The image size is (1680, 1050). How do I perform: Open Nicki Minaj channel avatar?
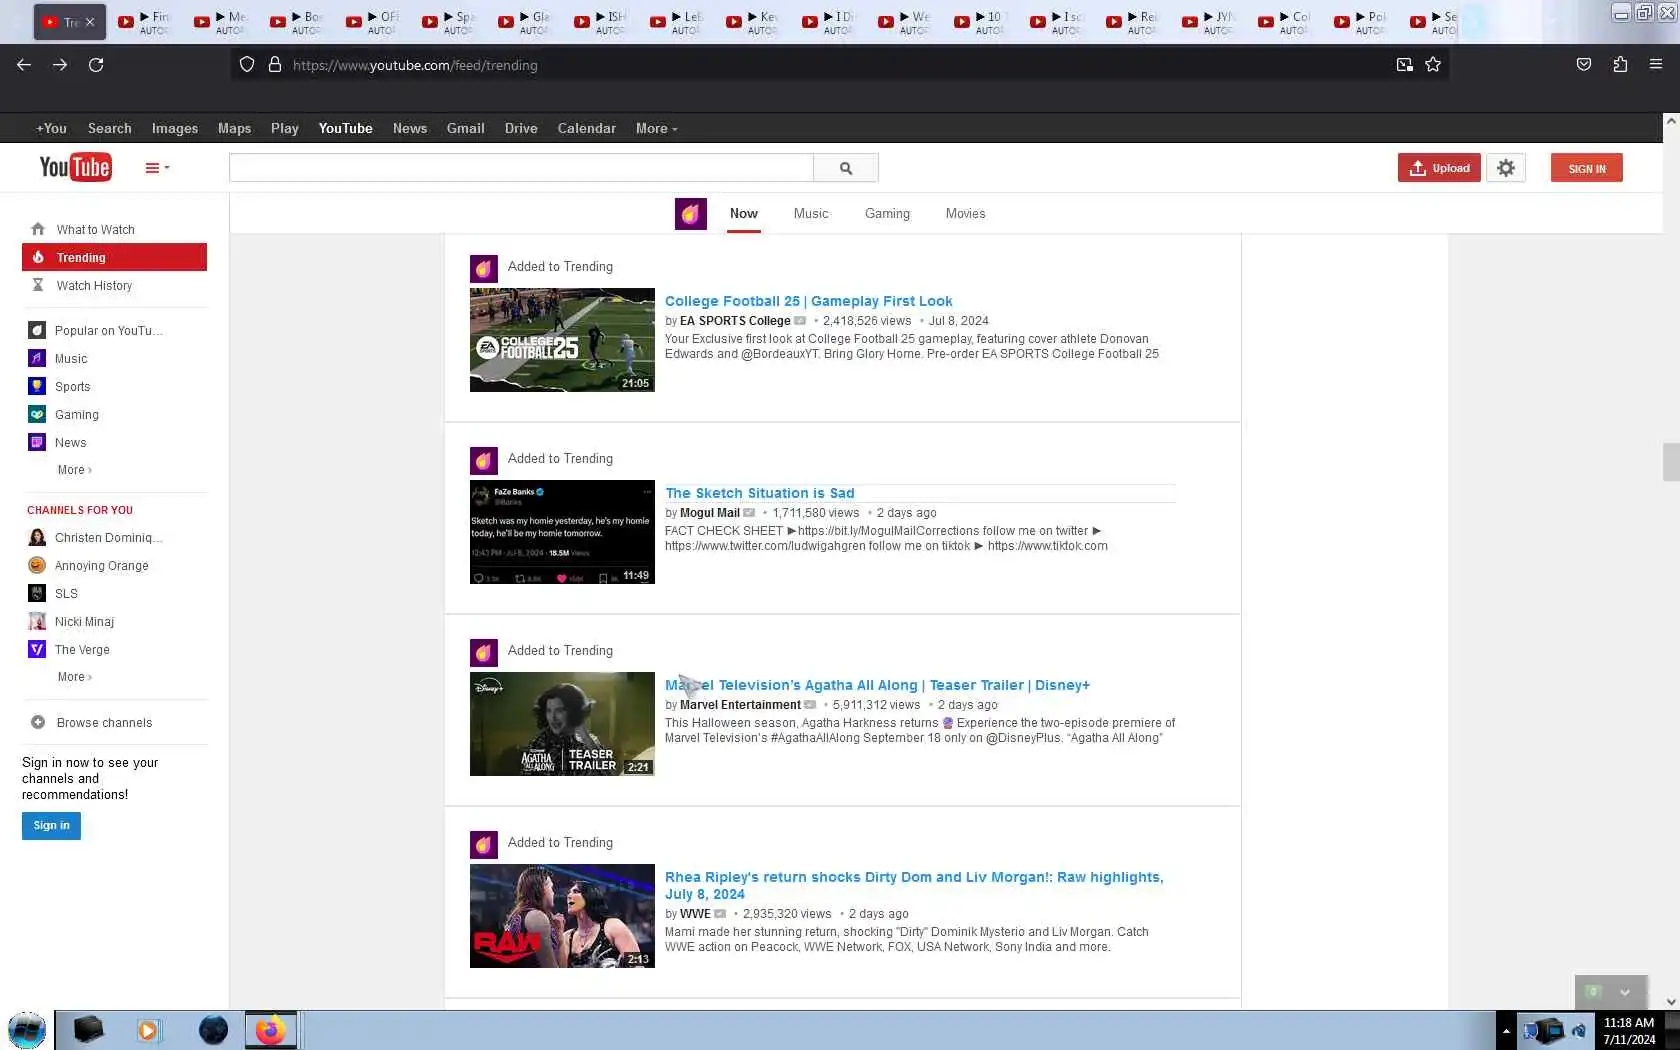pos(37,621)
